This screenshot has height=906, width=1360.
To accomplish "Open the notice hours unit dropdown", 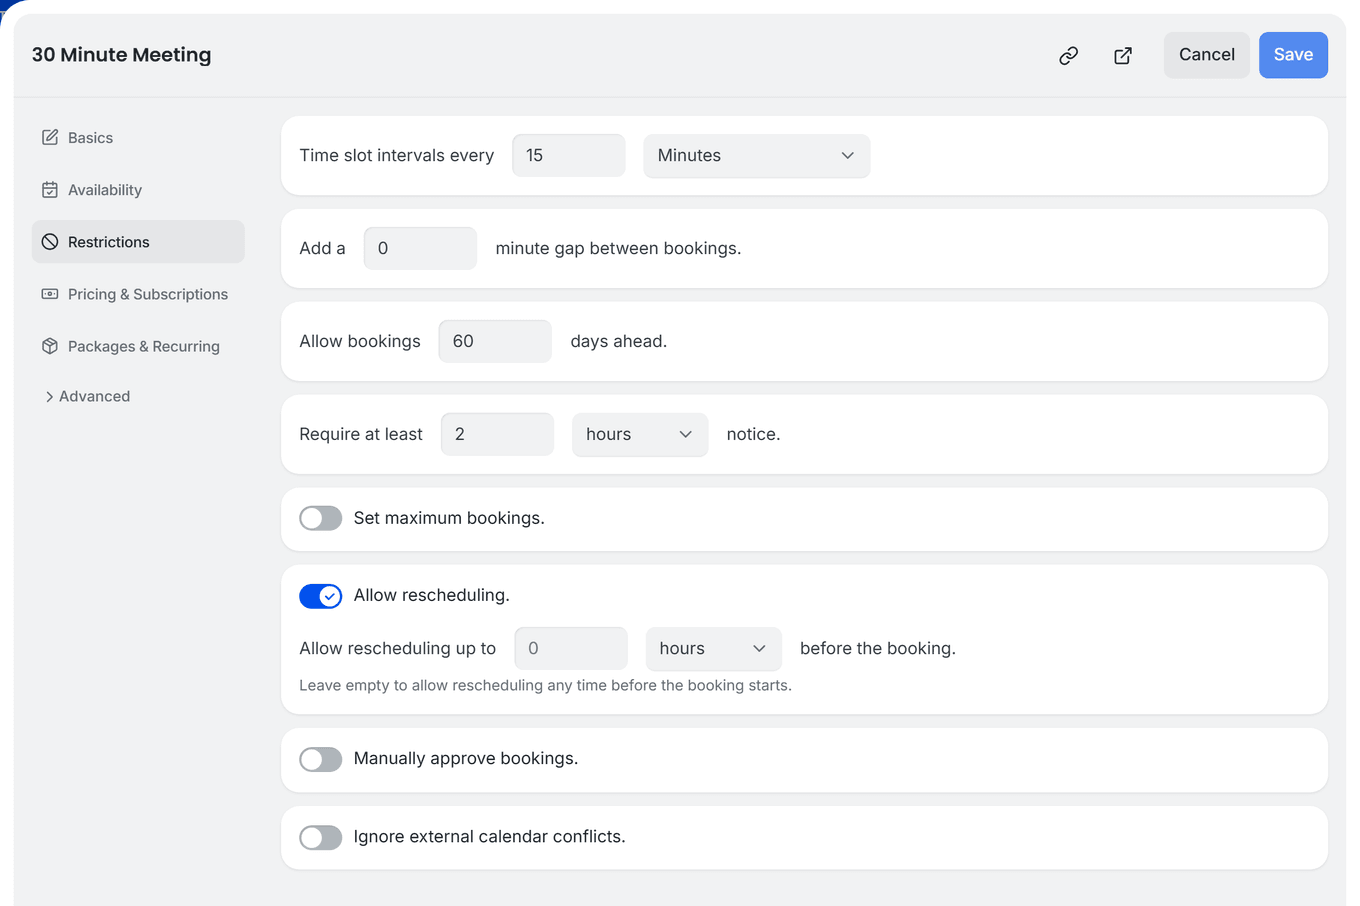I will click(640, 434).
